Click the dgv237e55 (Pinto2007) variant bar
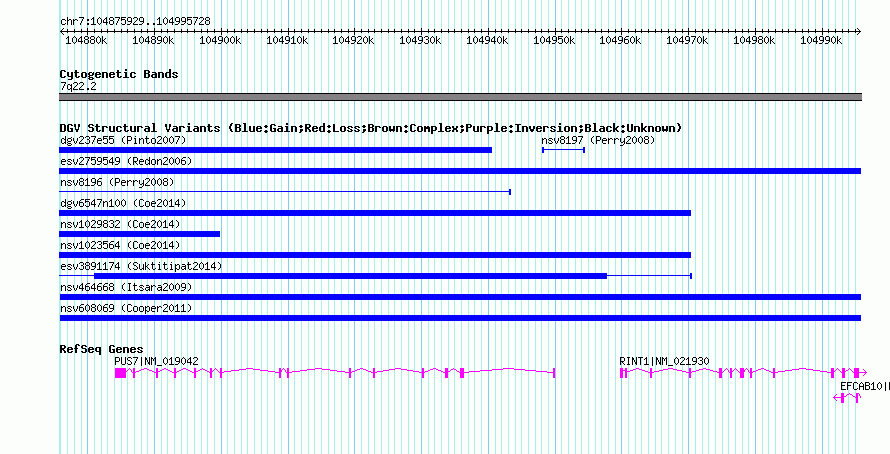Viewport: 890px width, 454px height. pyautogui.click(x=275, y=150)
